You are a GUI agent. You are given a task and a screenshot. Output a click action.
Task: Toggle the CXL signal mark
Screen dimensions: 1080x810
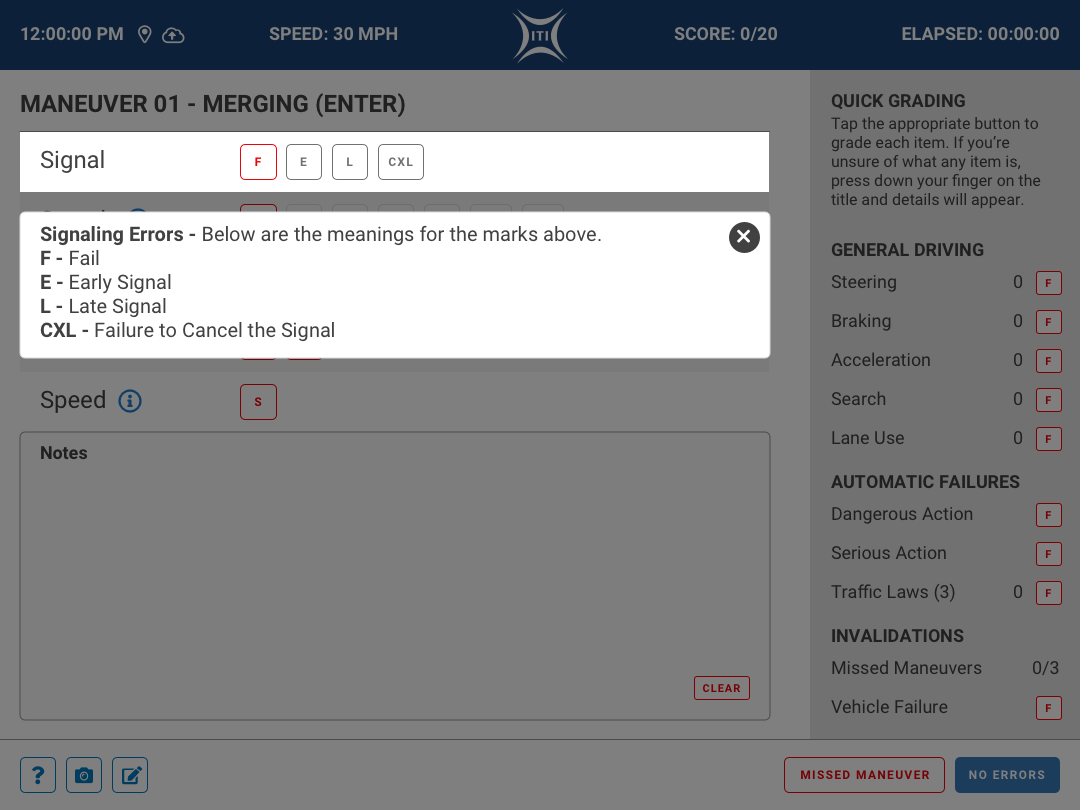400,162
